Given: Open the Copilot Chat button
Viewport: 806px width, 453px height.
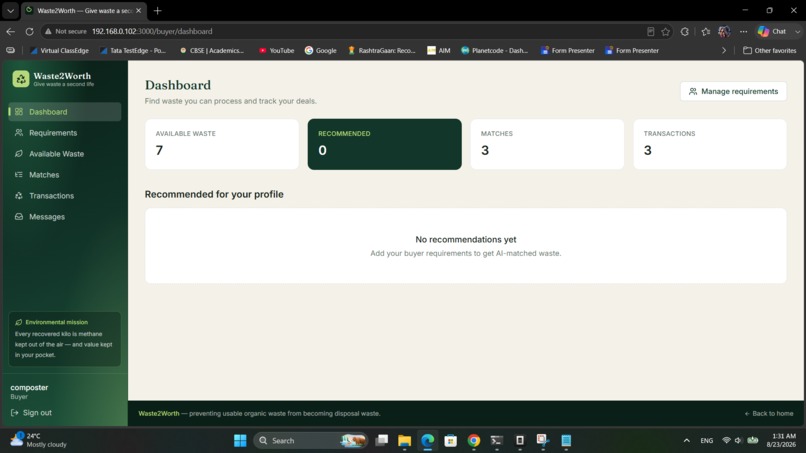Looking at the screenshot, I should pyautogui.click(x=773, y=31).
